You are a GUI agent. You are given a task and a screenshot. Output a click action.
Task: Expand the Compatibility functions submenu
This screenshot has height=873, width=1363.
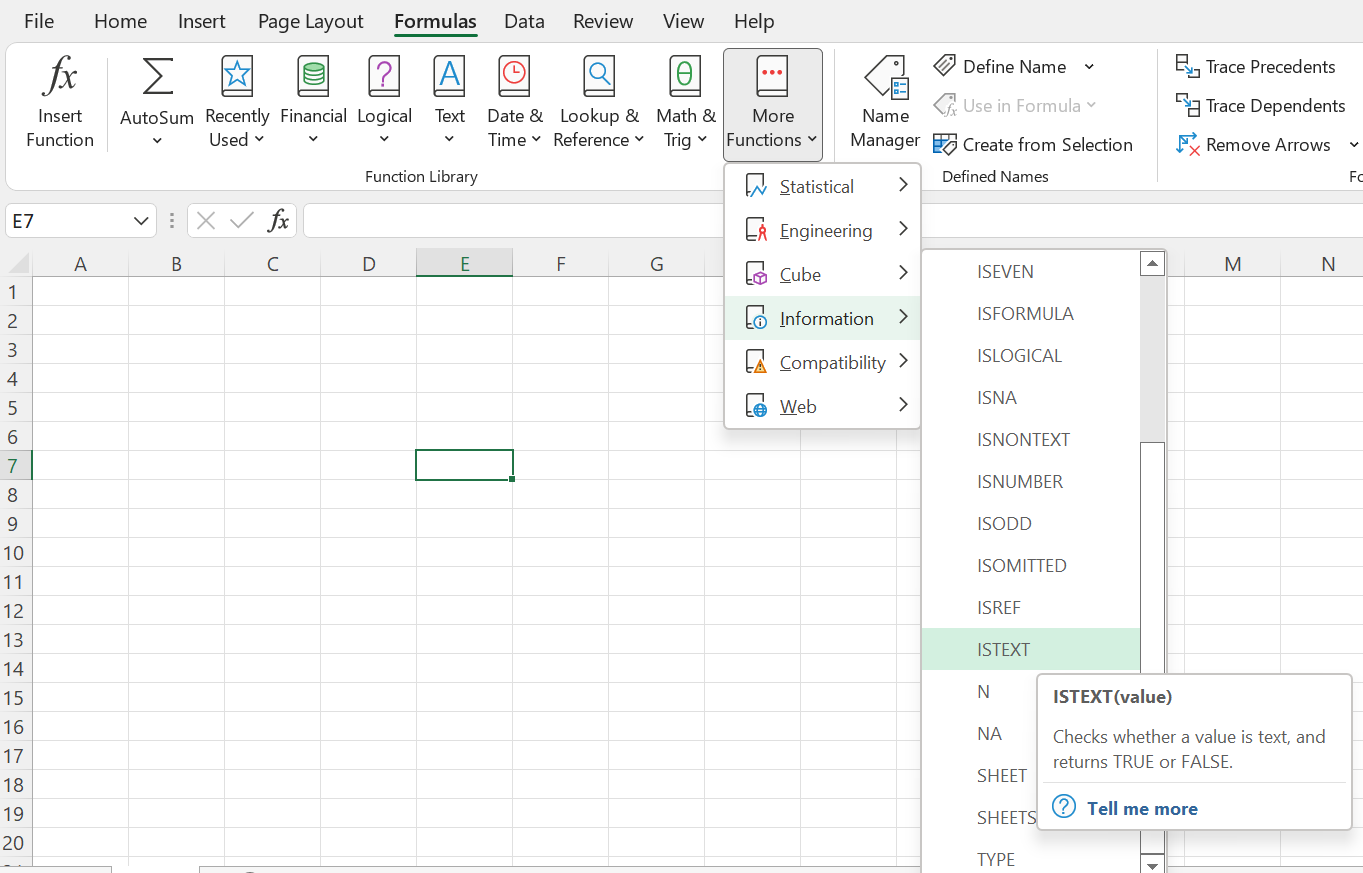[822, 362]
